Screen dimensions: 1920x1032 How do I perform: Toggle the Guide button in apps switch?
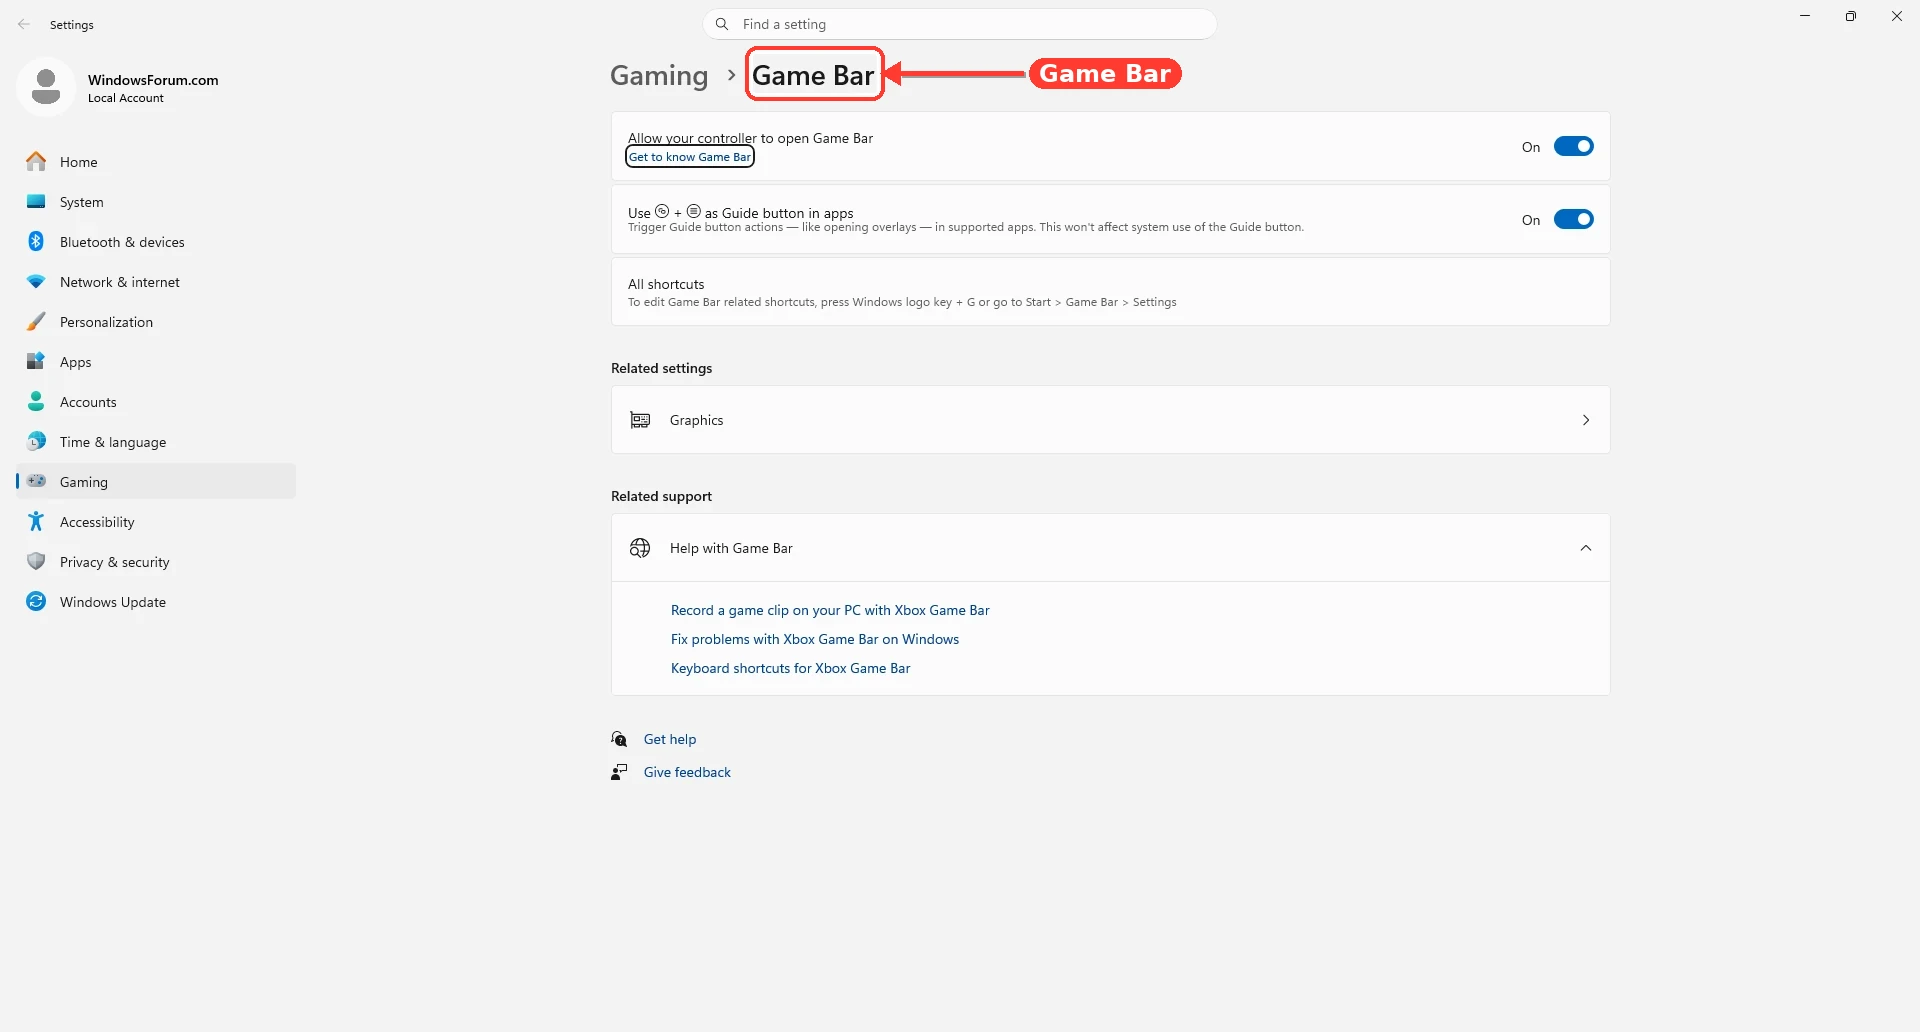point(1573,219)
